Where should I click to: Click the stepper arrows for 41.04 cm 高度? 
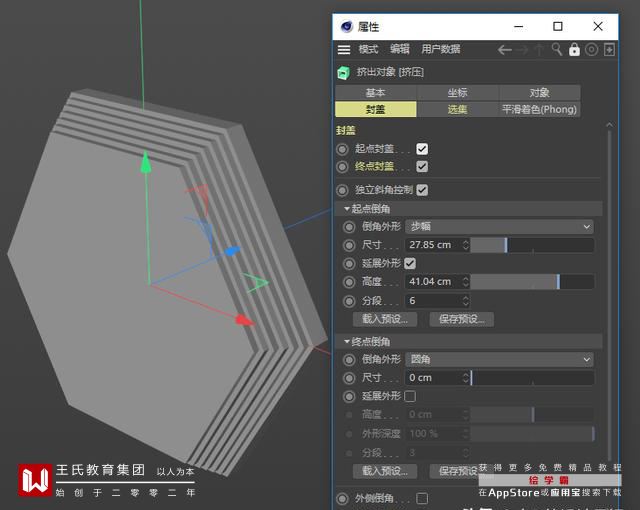[x=466, y=282]
